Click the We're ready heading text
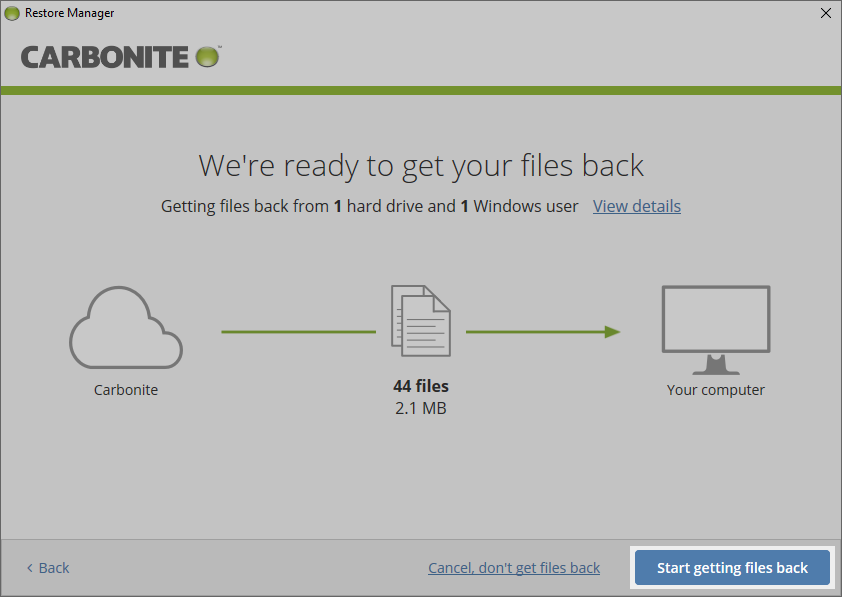This screenshot has width=842, height=597. coord(421,165)
